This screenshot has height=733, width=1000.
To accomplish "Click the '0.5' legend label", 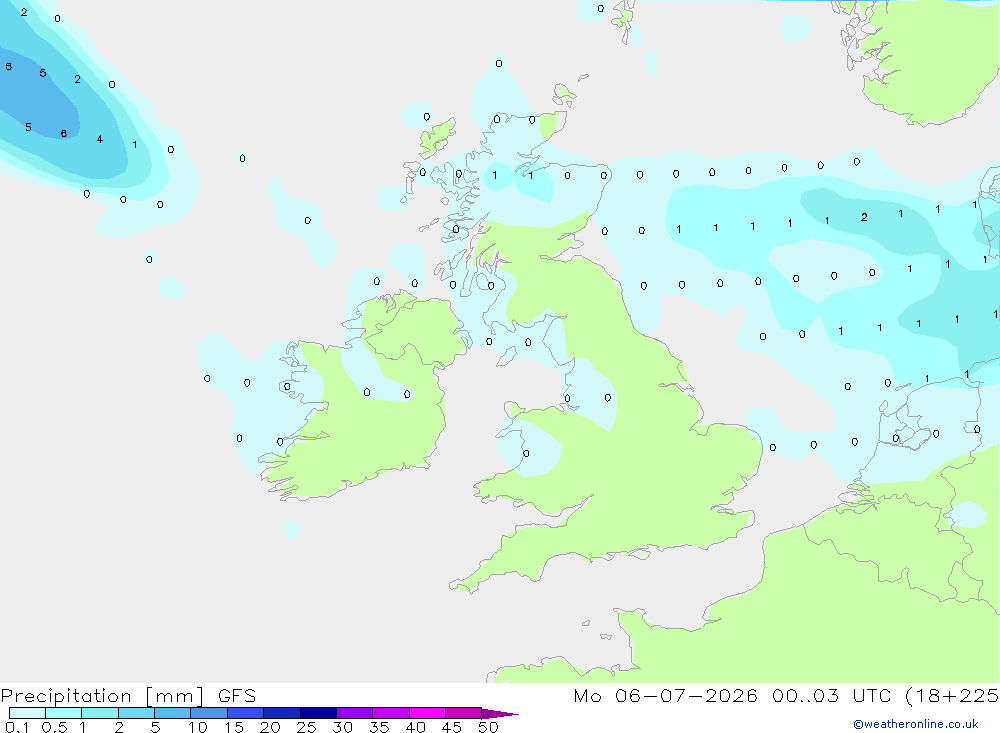I will point(54,727).
